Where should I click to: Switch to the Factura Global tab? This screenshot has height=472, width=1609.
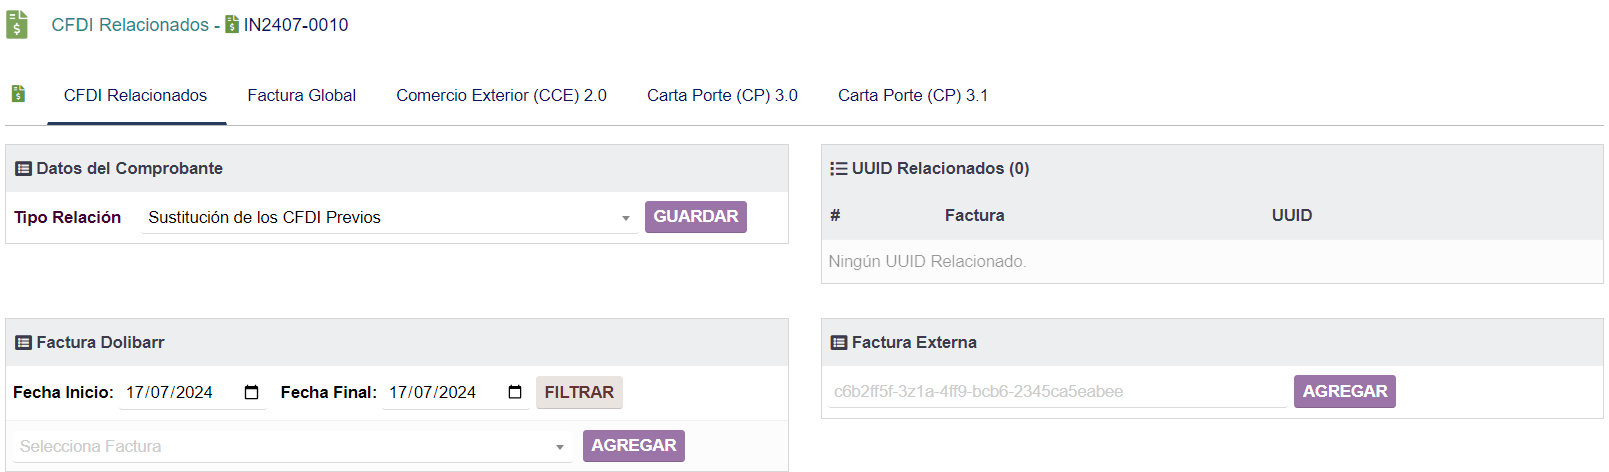pos(301,96)
